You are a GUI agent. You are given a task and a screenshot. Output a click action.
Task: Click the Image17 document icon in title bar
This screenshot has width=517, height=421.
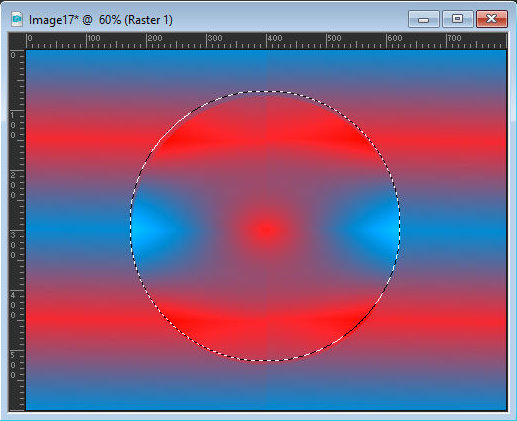(x=17, y=19)
